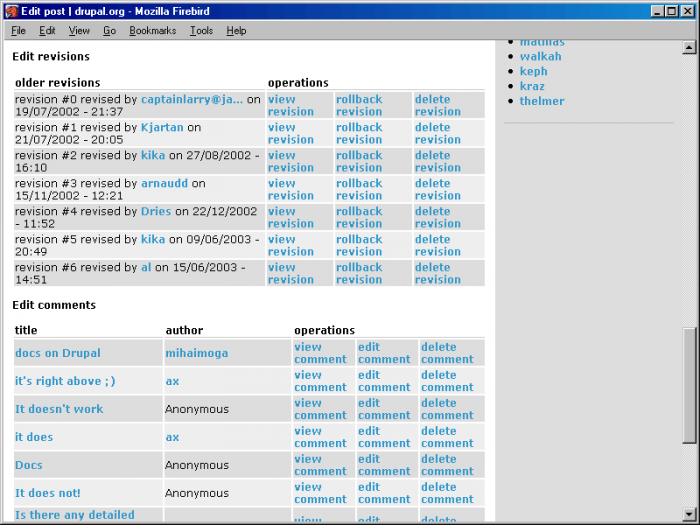The width and height of the screenshot is (700, 525).
Task: Delete revision #3
Action: (x=438, y=189)
